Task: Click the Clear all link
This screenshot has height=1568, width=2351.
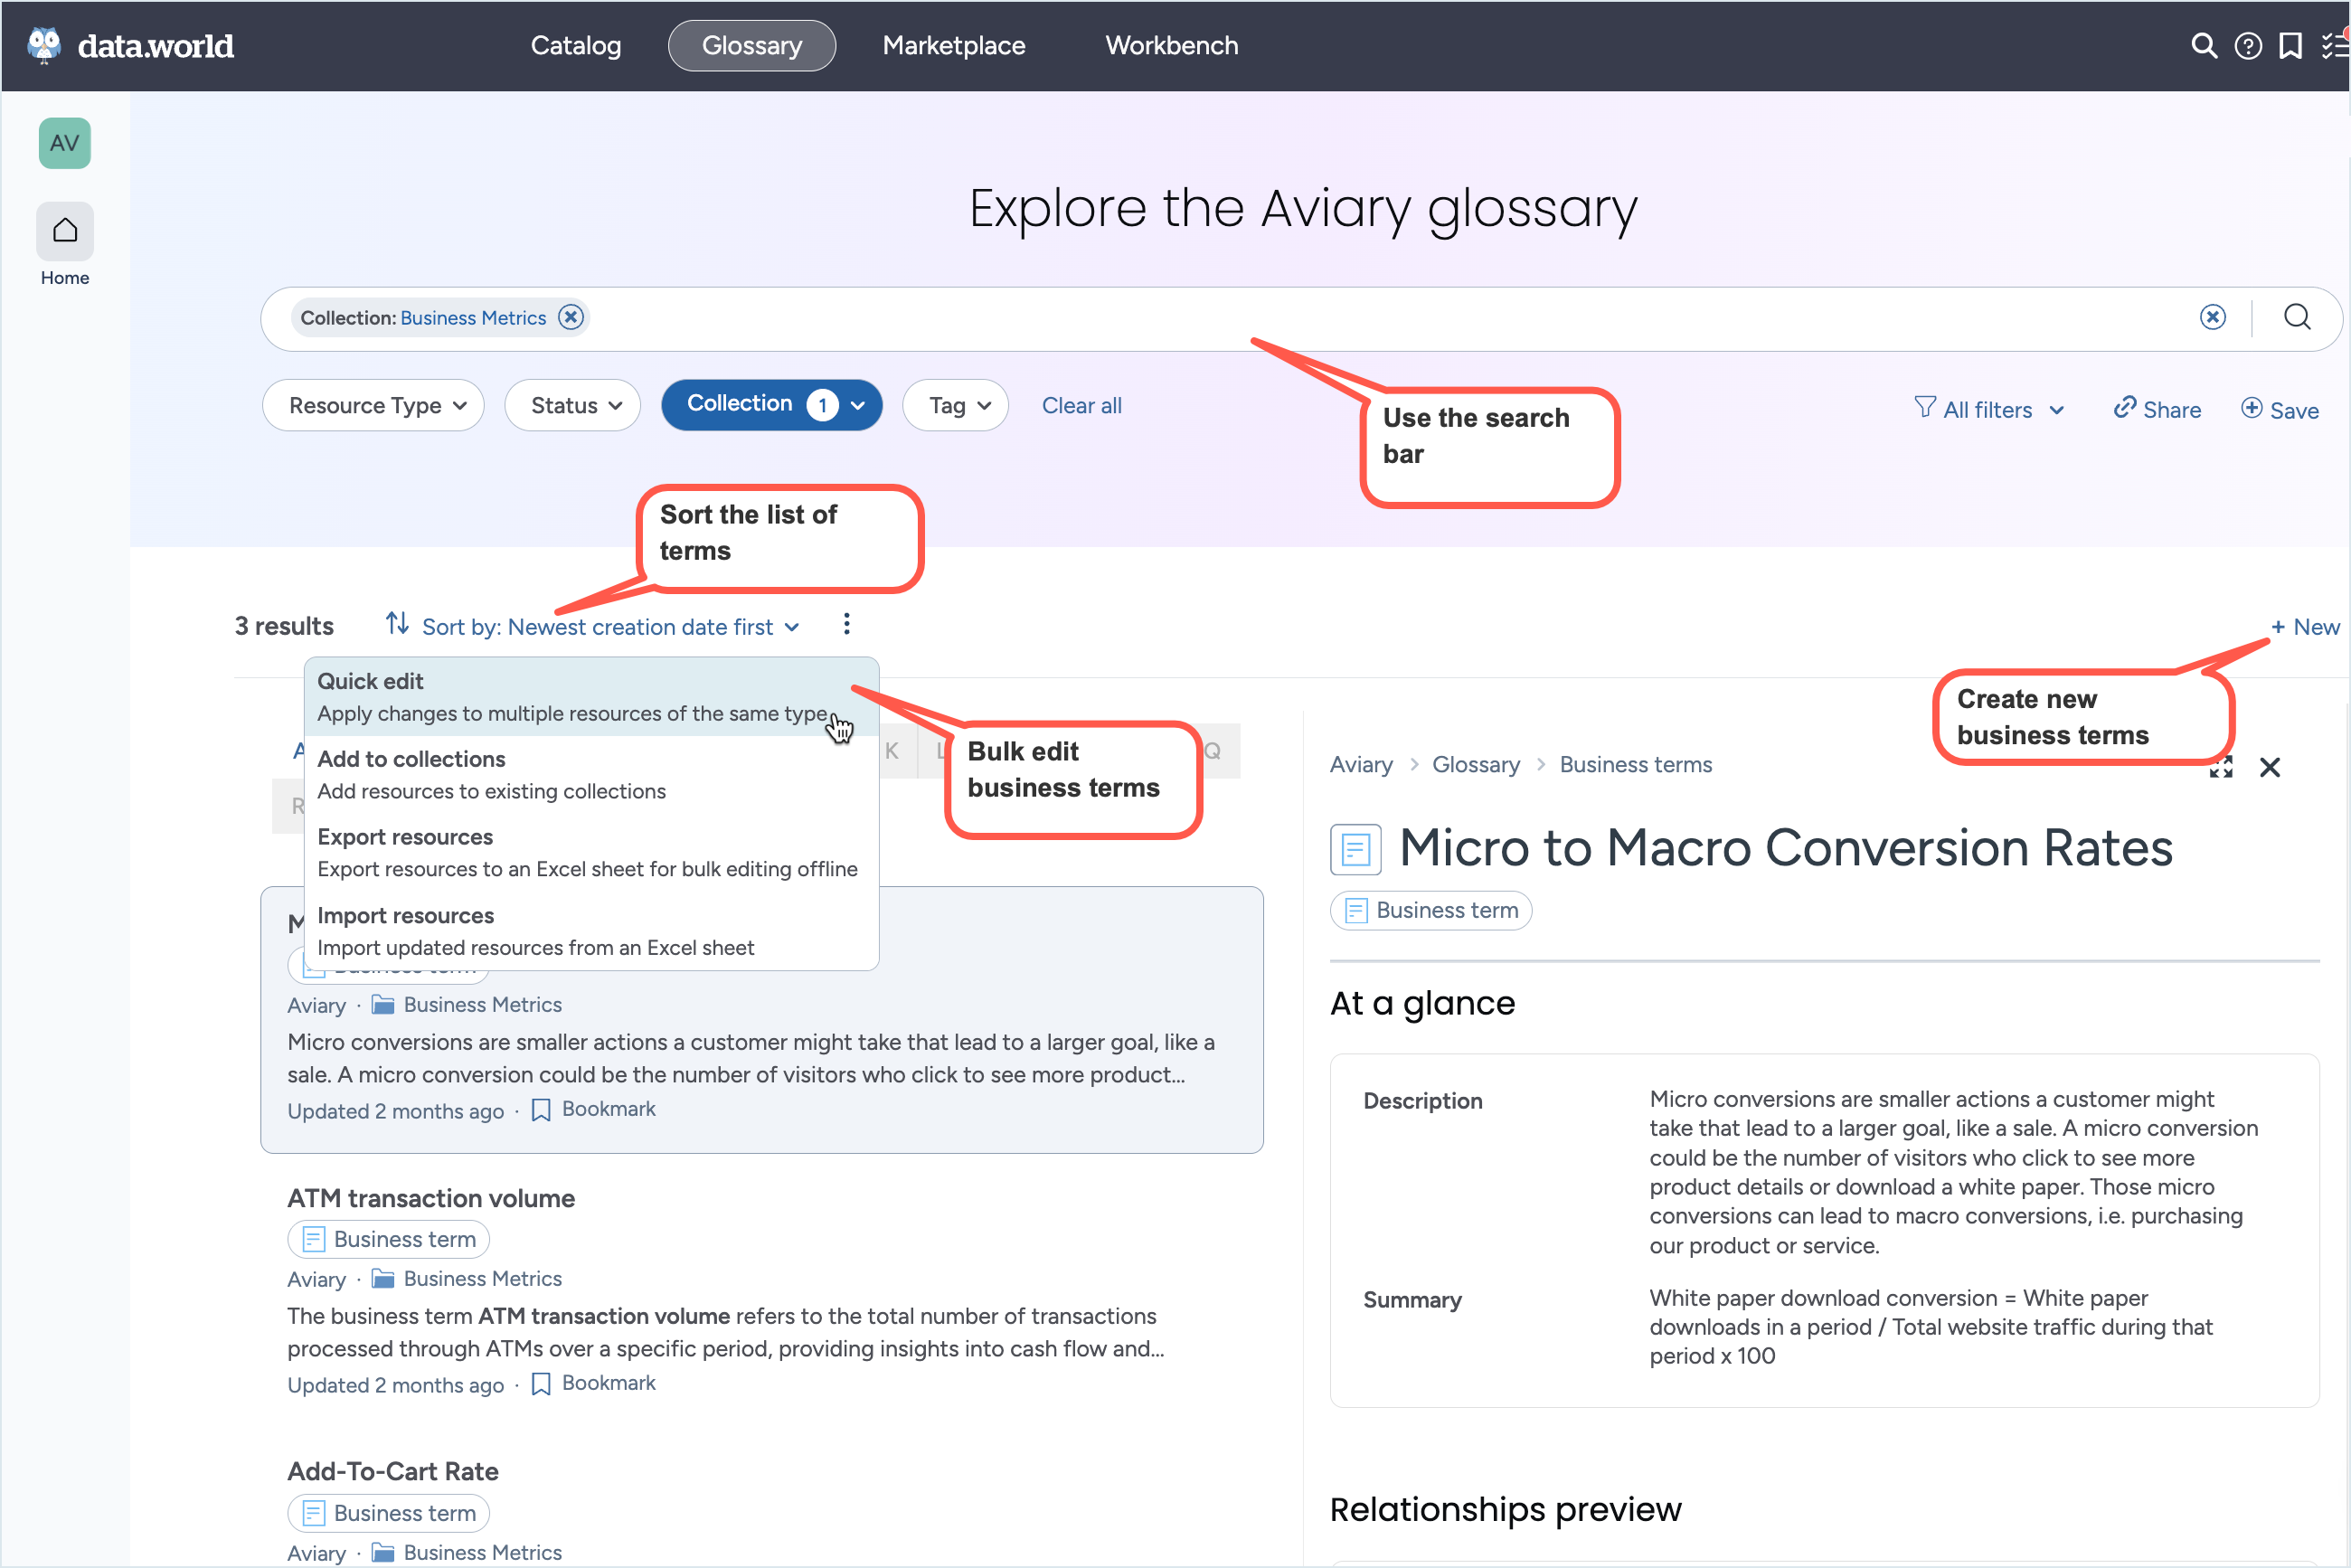Action: pyautogui.click(x=1081, y=405)
